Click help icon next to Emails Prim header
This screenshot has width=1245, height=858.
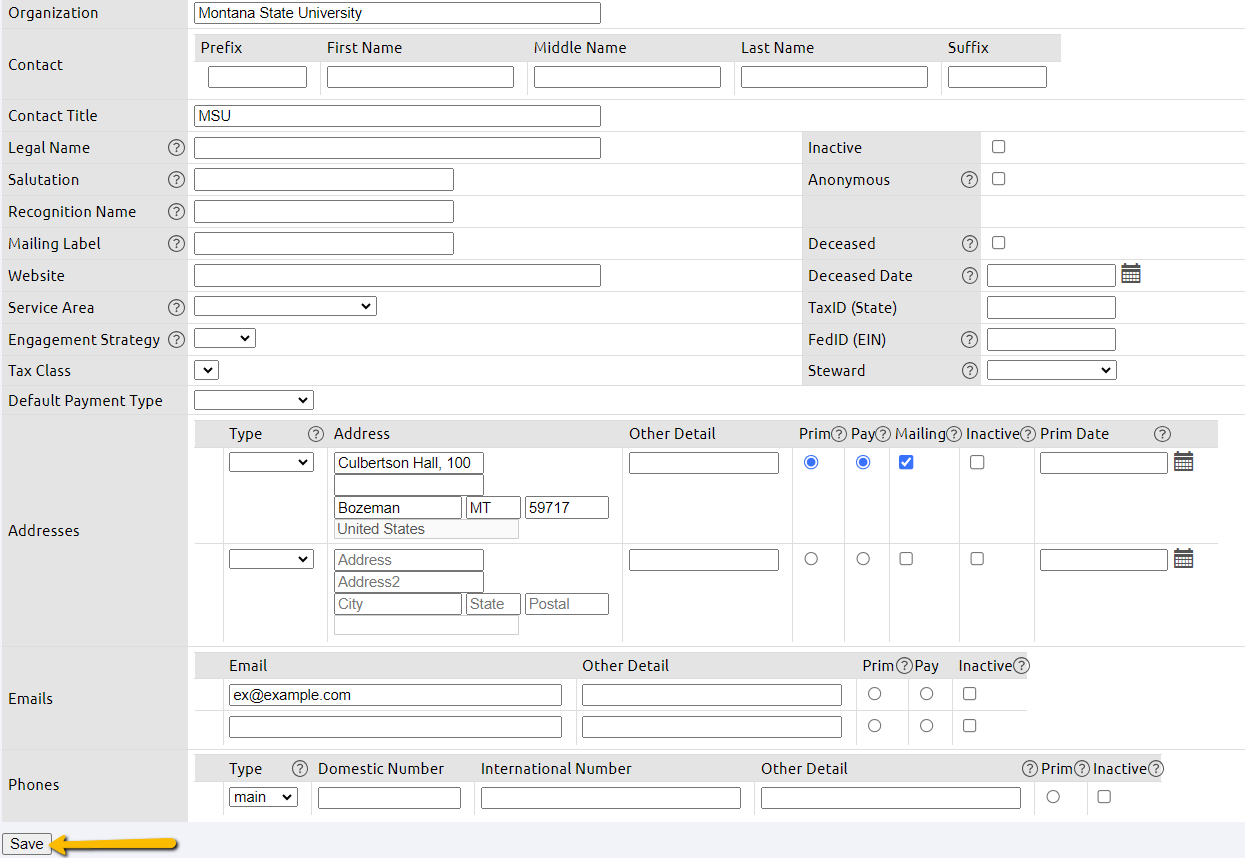(904, 666)
